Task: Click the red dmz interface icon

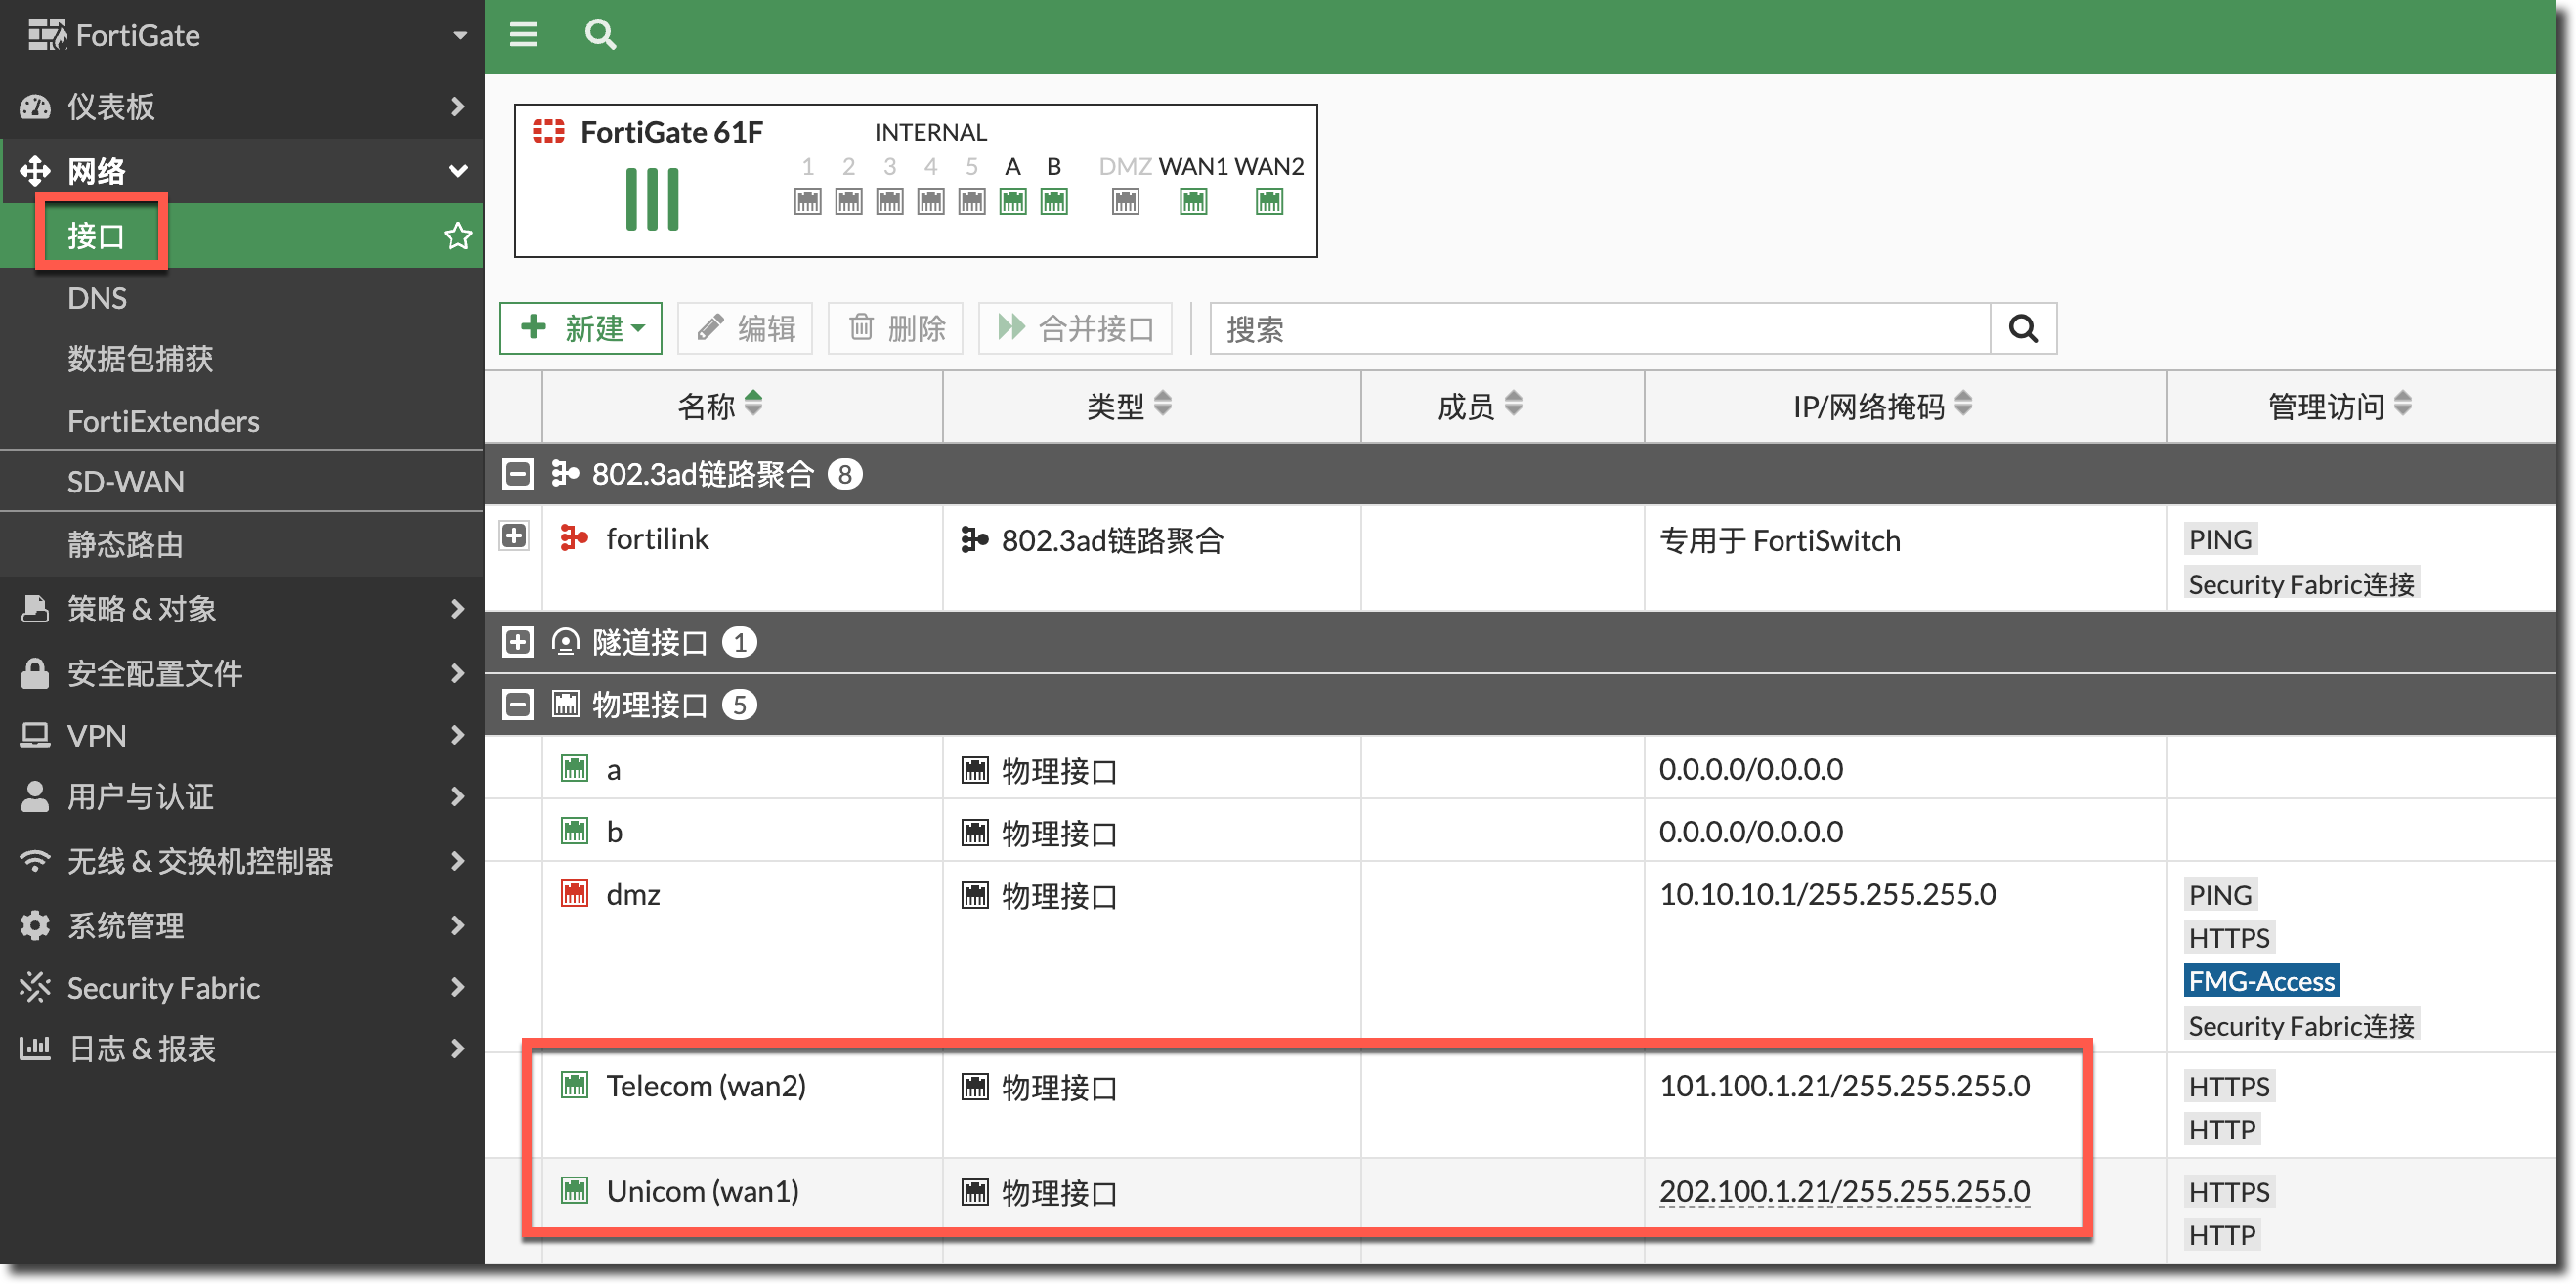Action: click(x=574, y=893)
